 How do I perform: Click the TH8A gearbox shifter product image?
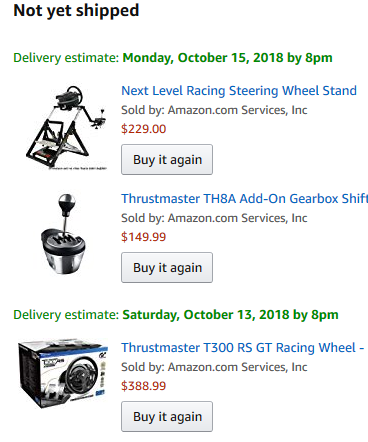click(x=63, y=234)
